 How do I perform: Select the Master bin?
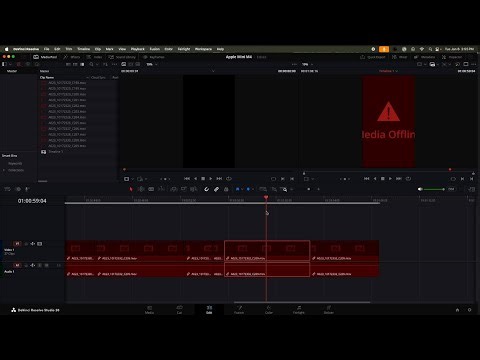tap(12, 71)
